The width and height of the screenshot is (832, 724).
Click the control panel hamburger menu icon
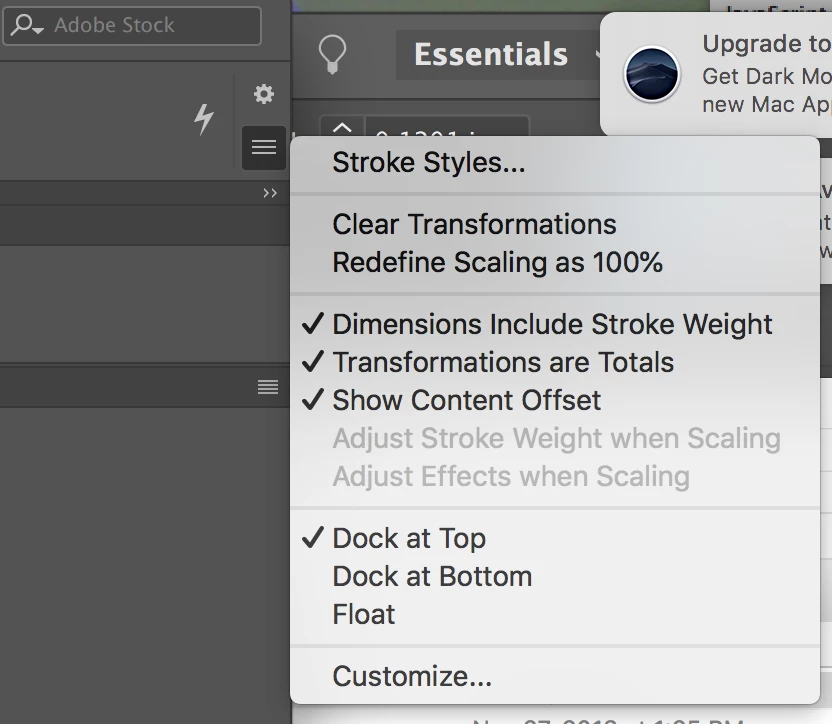[264, 148]
